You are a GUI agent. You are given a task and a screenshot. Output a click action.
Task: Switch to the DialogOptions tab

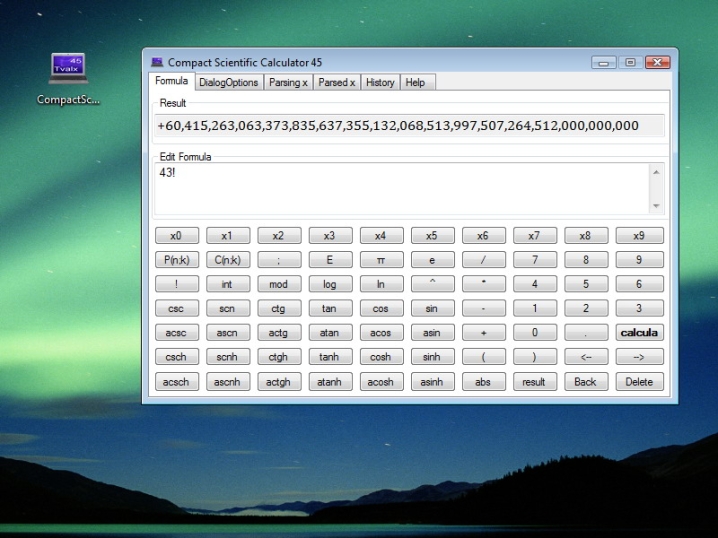pos(228,83)
